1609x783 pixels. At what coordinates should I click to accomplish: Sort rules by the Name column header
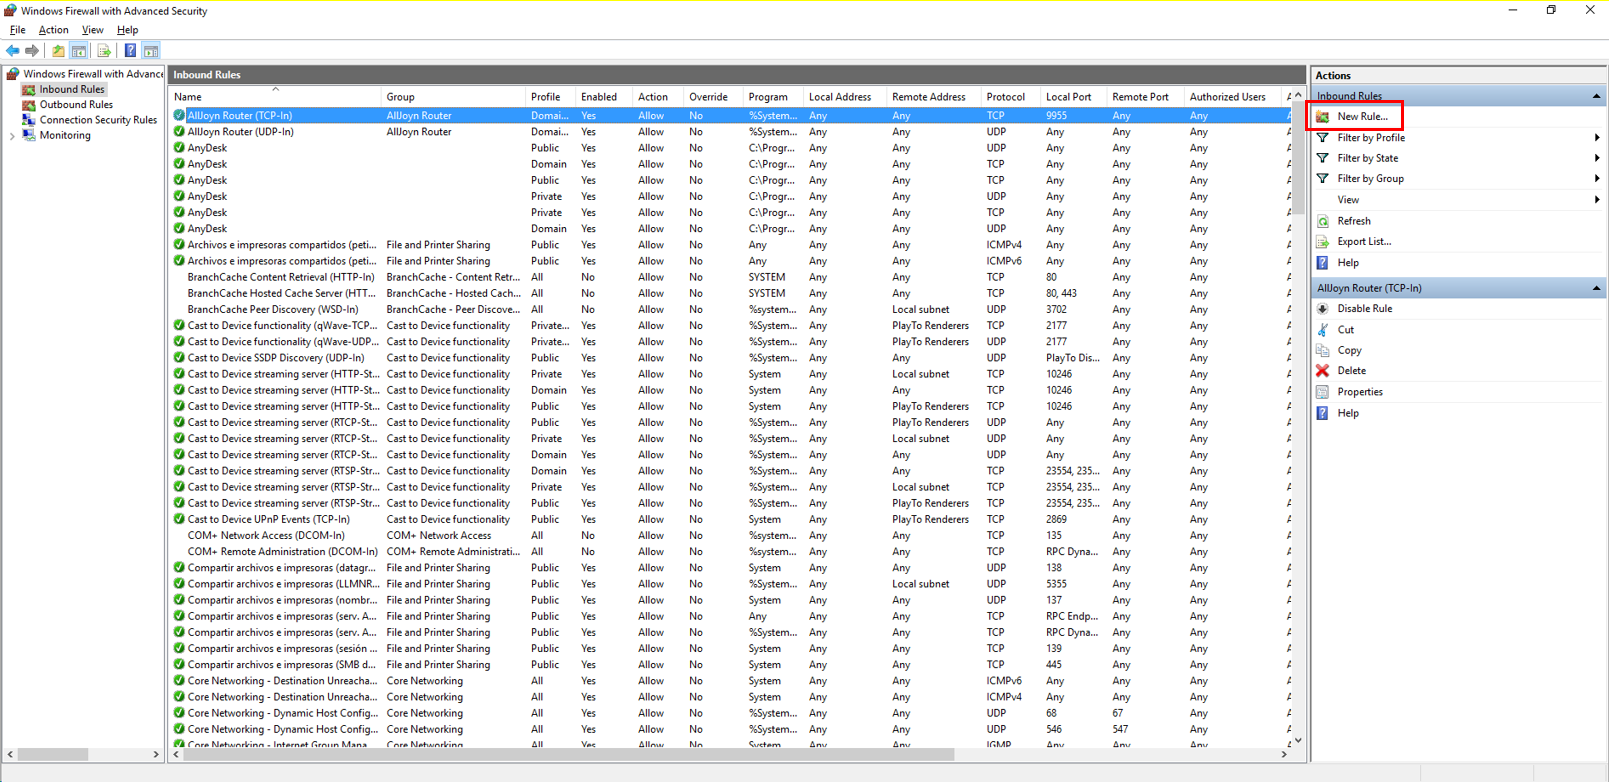tap(275, 97)
